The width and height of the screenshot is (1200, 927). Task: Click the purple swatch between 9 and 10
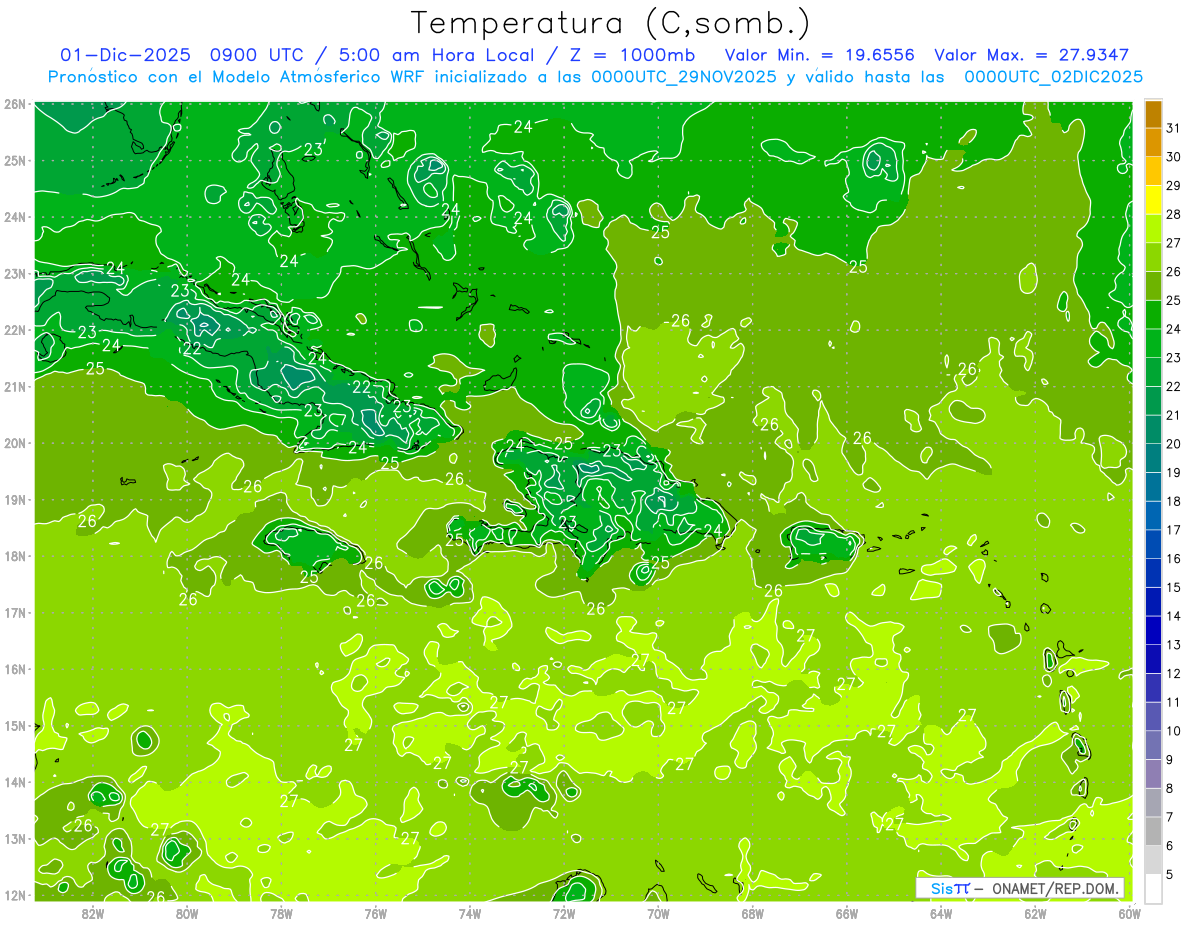[x=1153, y=745]
